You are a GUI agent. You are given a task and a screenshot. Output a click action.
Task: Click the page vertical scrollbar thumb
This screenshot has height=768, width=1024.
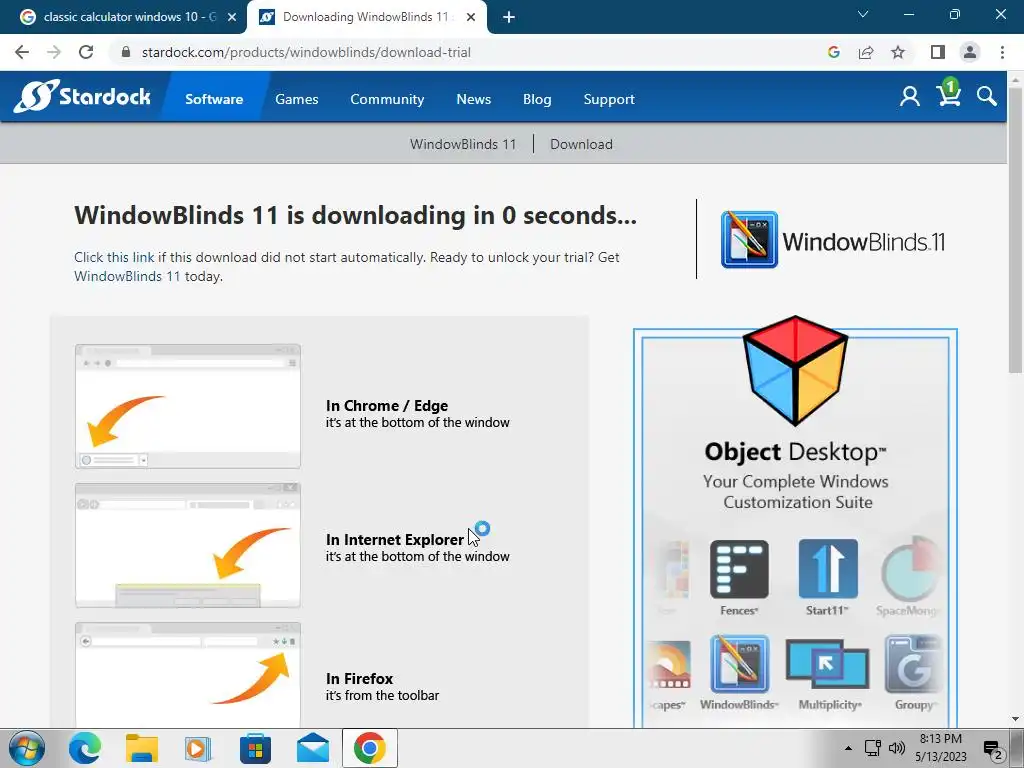(1015, 229)
